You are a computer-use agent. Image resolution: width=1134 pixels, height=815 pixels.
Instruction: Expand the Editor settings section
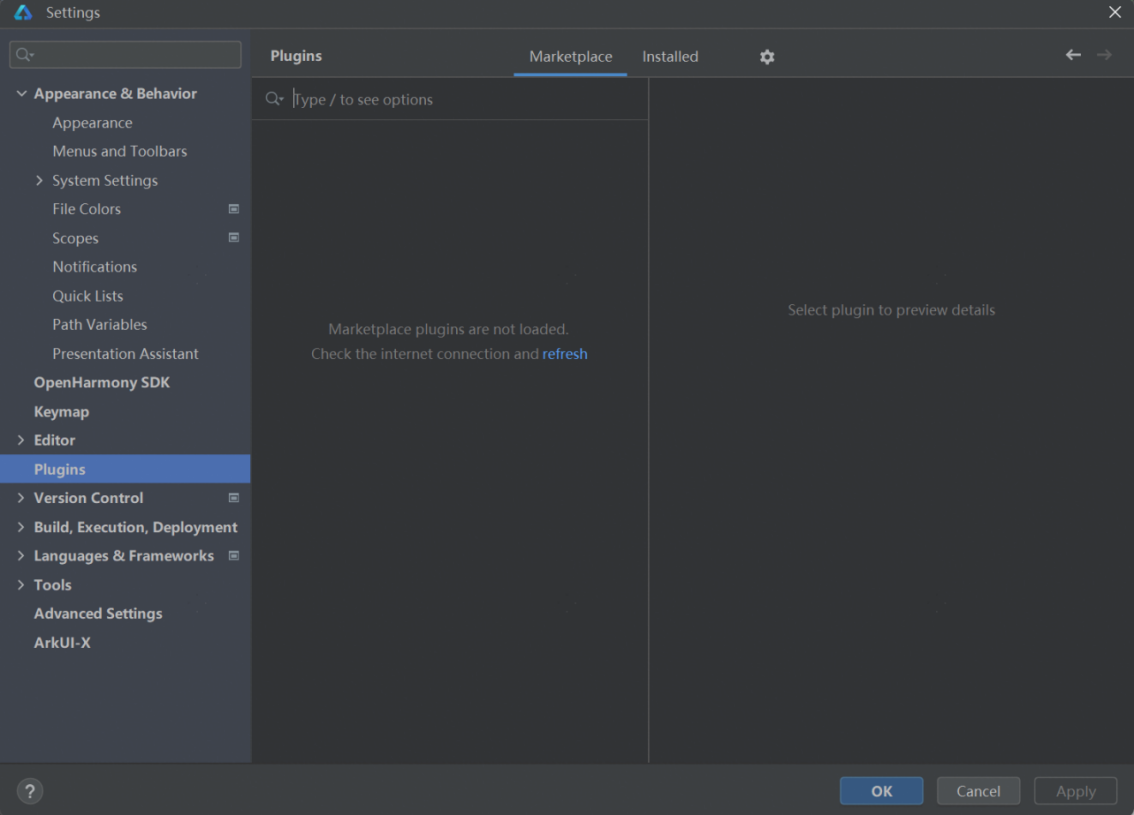[x=22, y=440]
